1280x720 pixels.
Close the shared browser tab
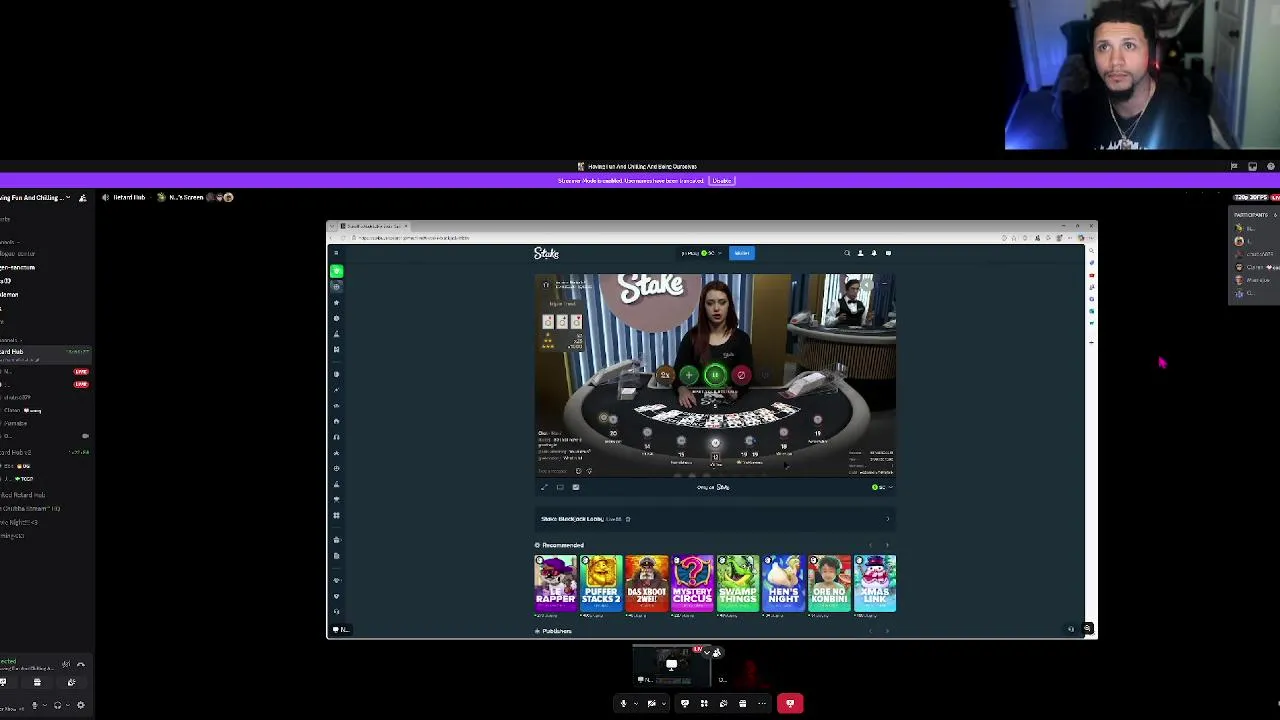tap(406, 226)
